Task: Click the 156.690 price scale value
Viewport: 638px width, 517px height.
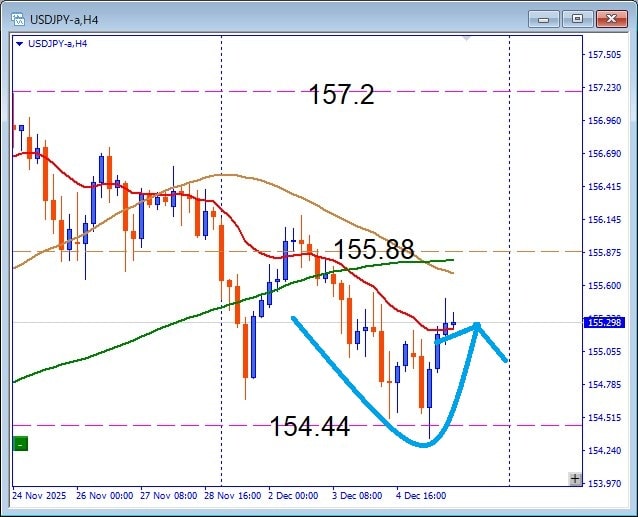Action: pyautogui.click(x=605, y=153)
